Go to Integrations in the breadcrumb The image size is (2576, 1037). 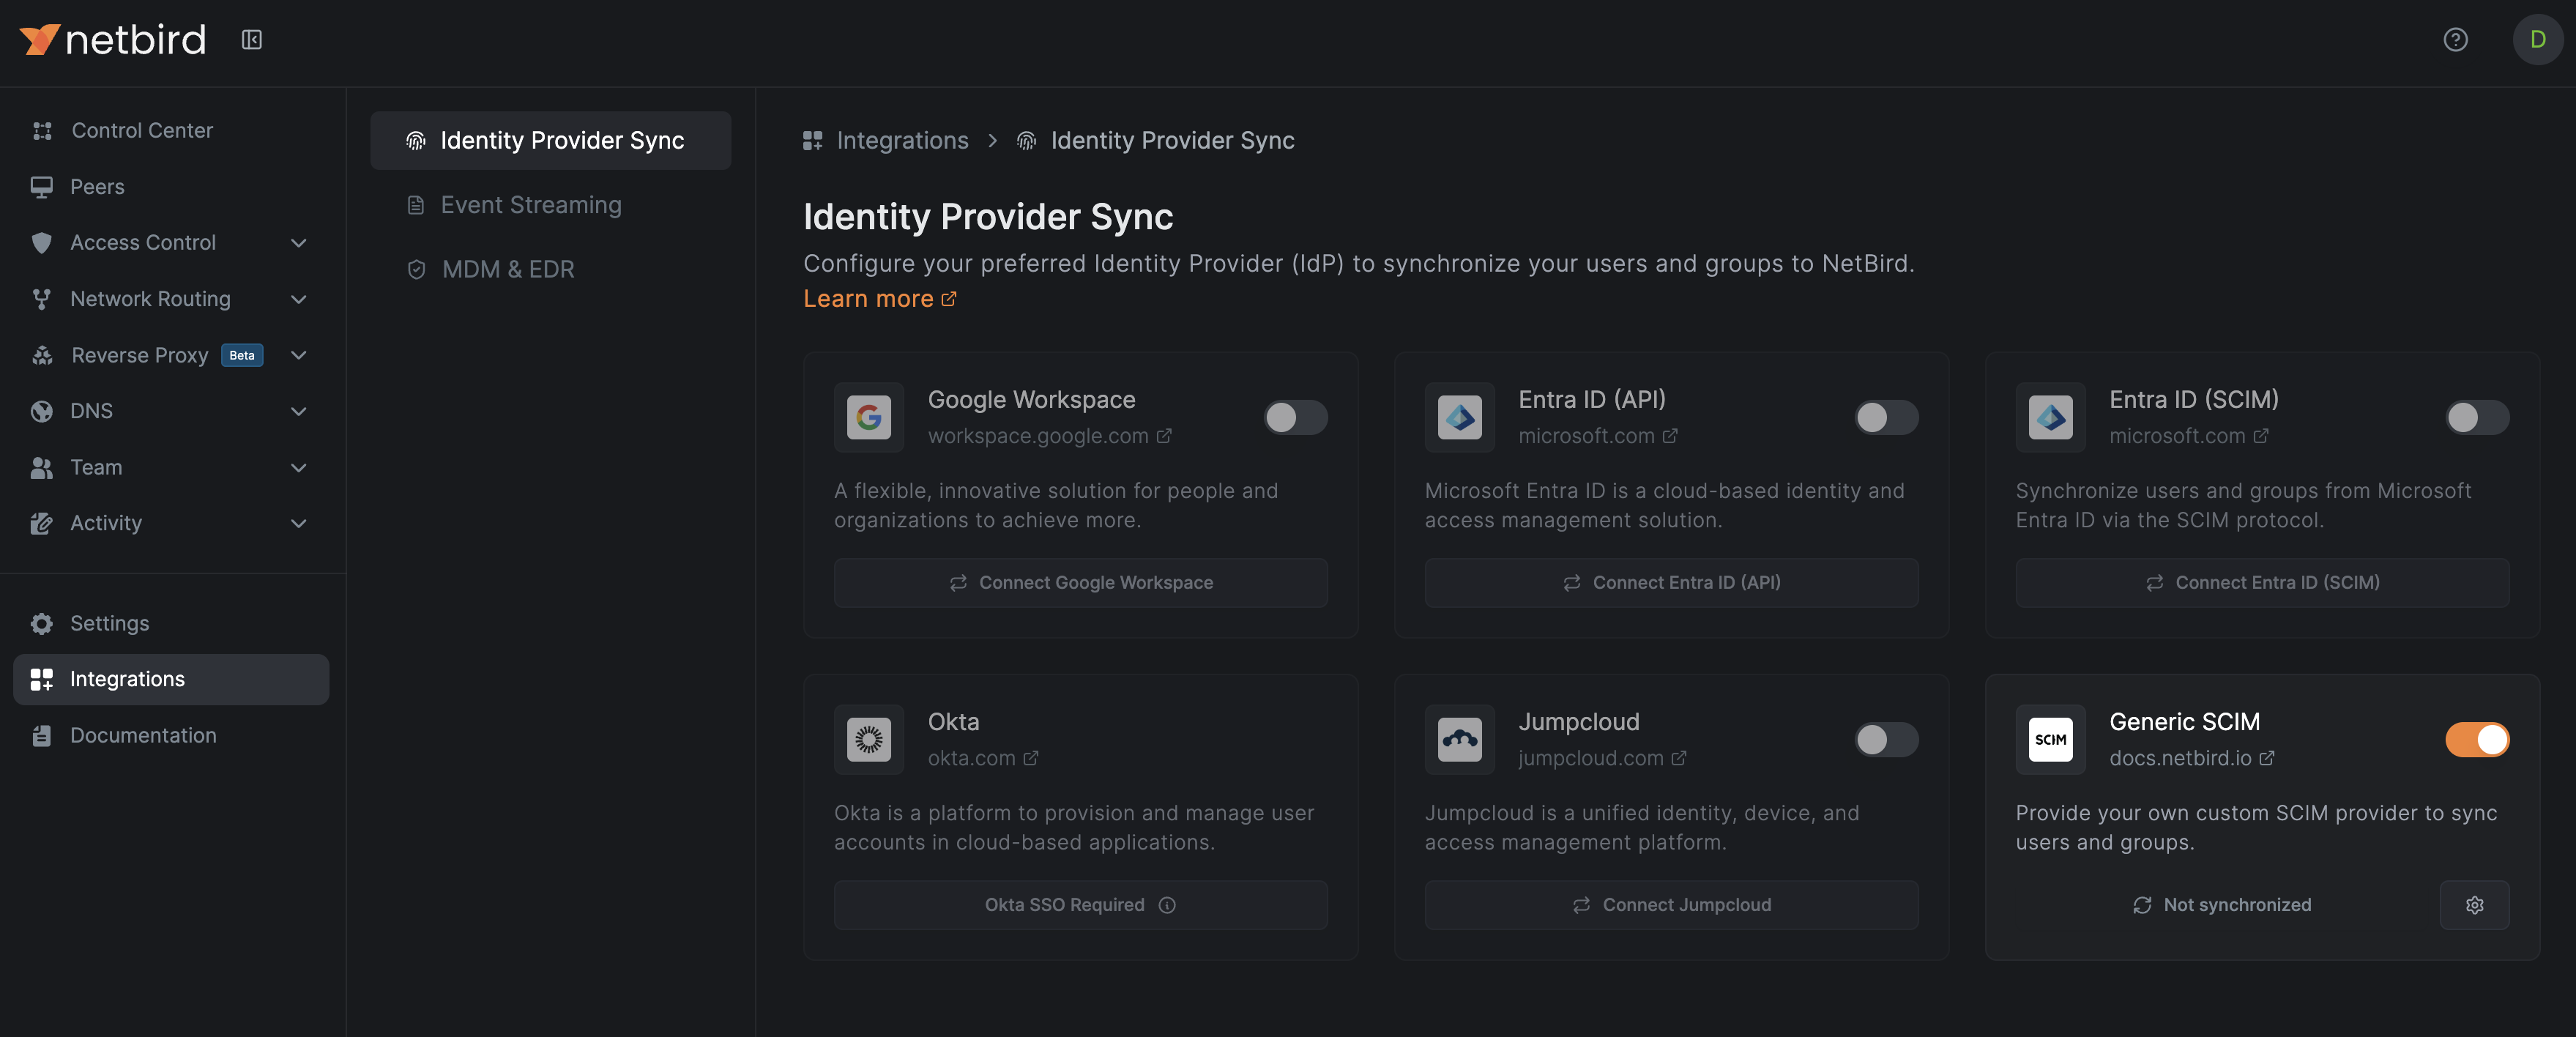tap(902, 141)
